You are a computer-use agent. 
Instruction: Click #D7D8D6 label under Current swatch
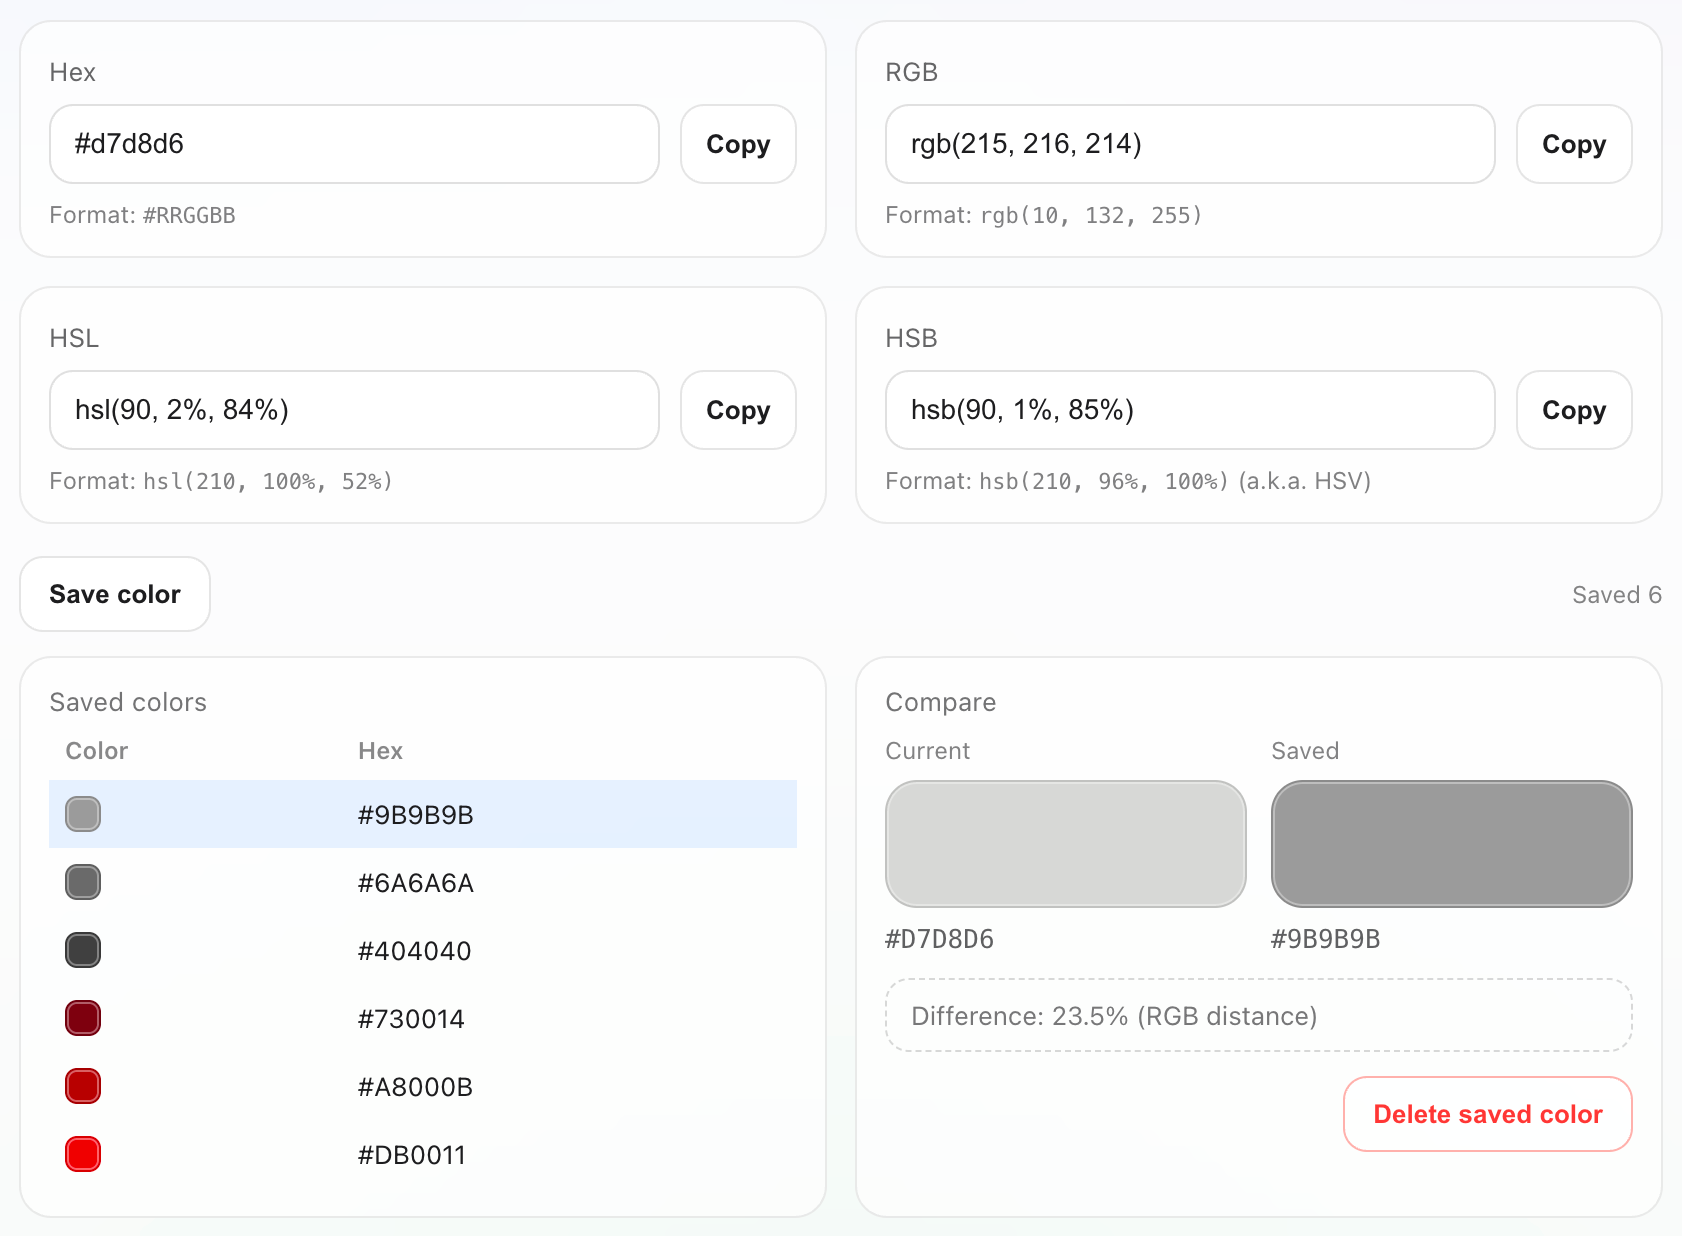point(940,939)
